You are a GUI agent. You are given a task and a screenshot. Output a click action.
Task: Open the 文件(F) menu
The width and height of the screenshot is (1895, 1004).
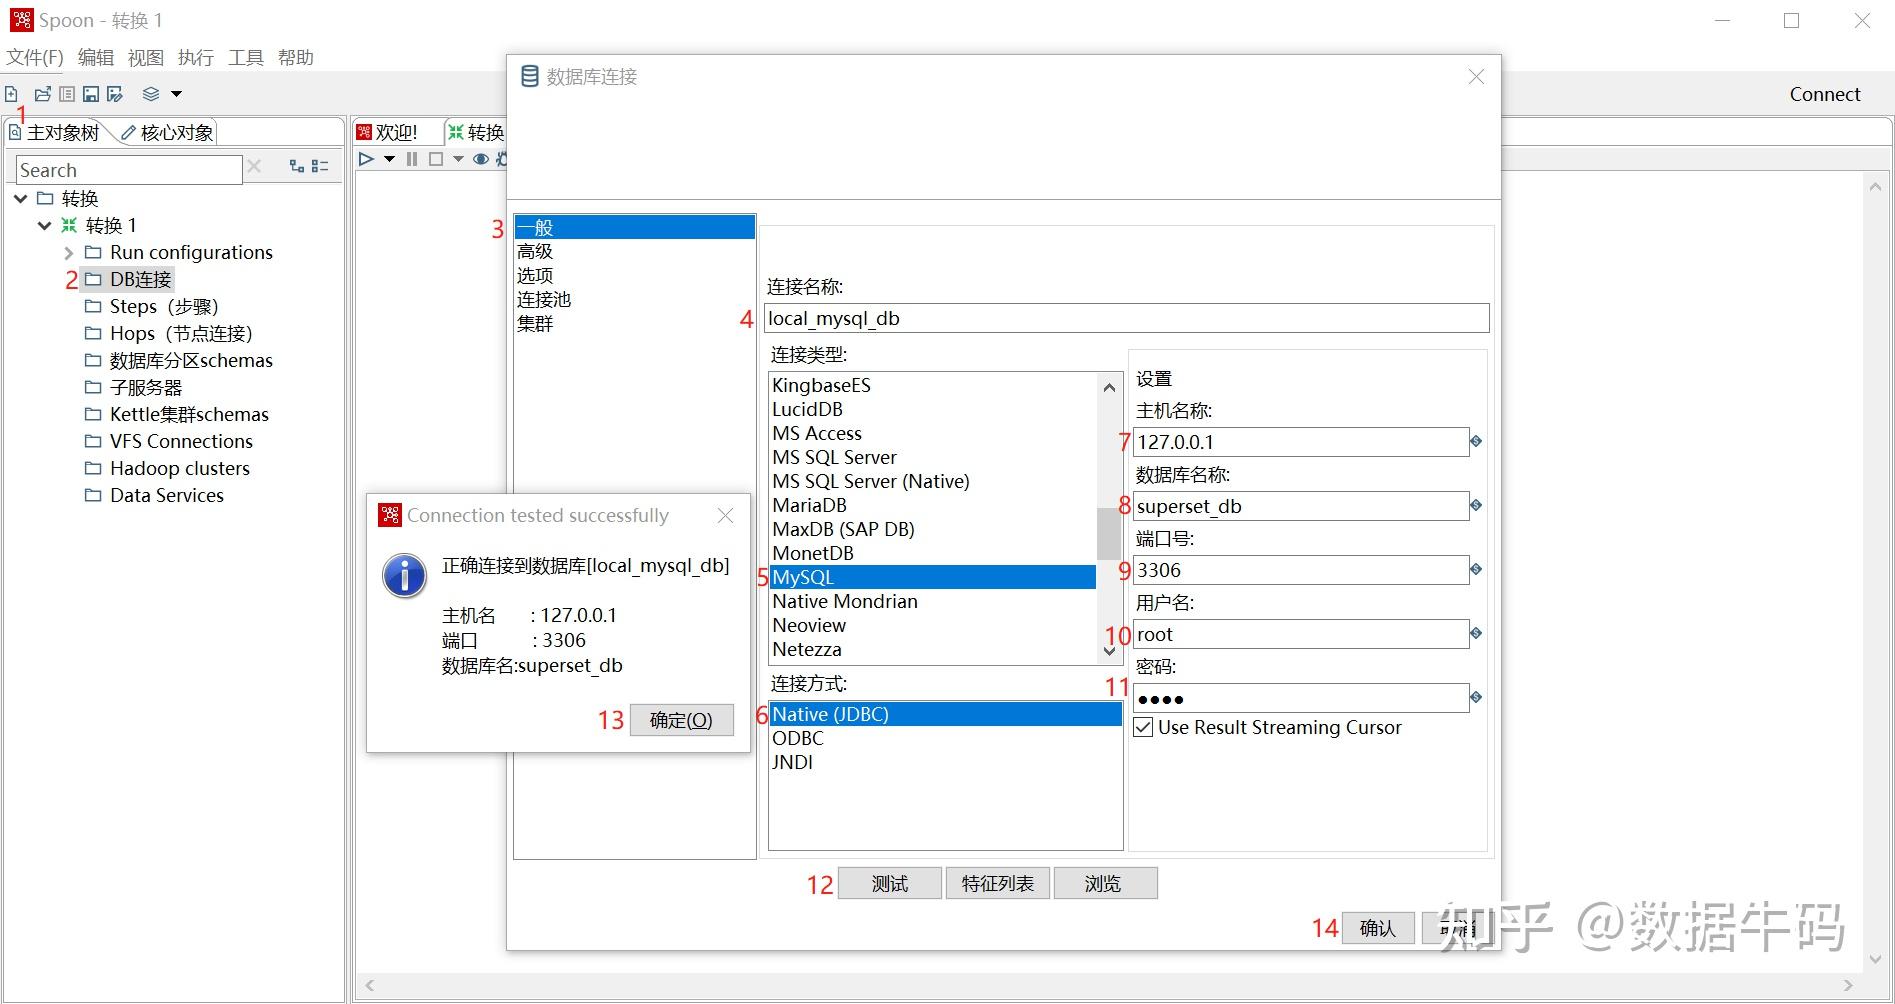coord(35,57)
